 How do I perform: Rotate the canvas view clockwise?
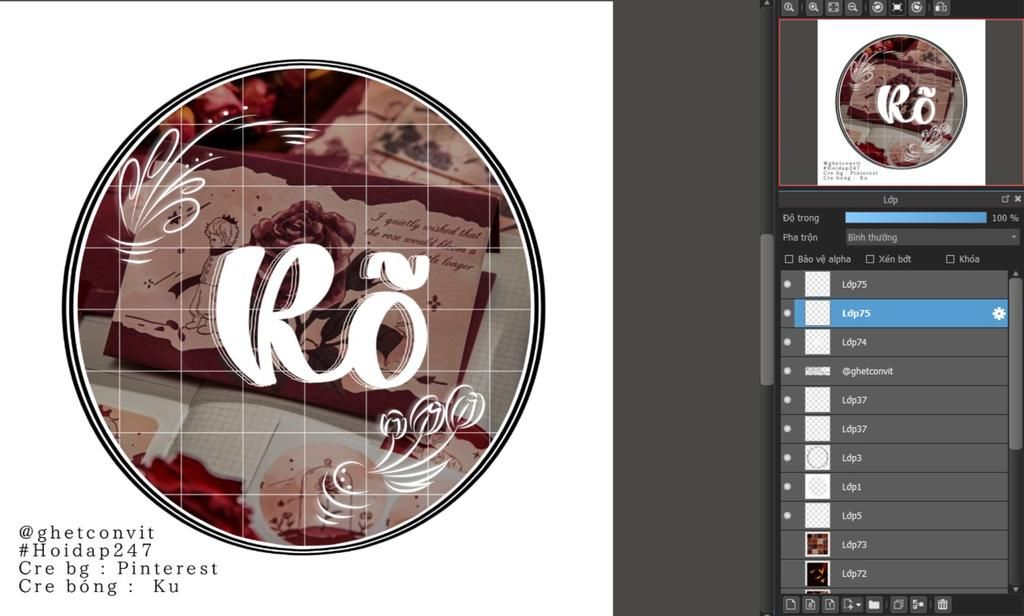click(x=917, y=7)
